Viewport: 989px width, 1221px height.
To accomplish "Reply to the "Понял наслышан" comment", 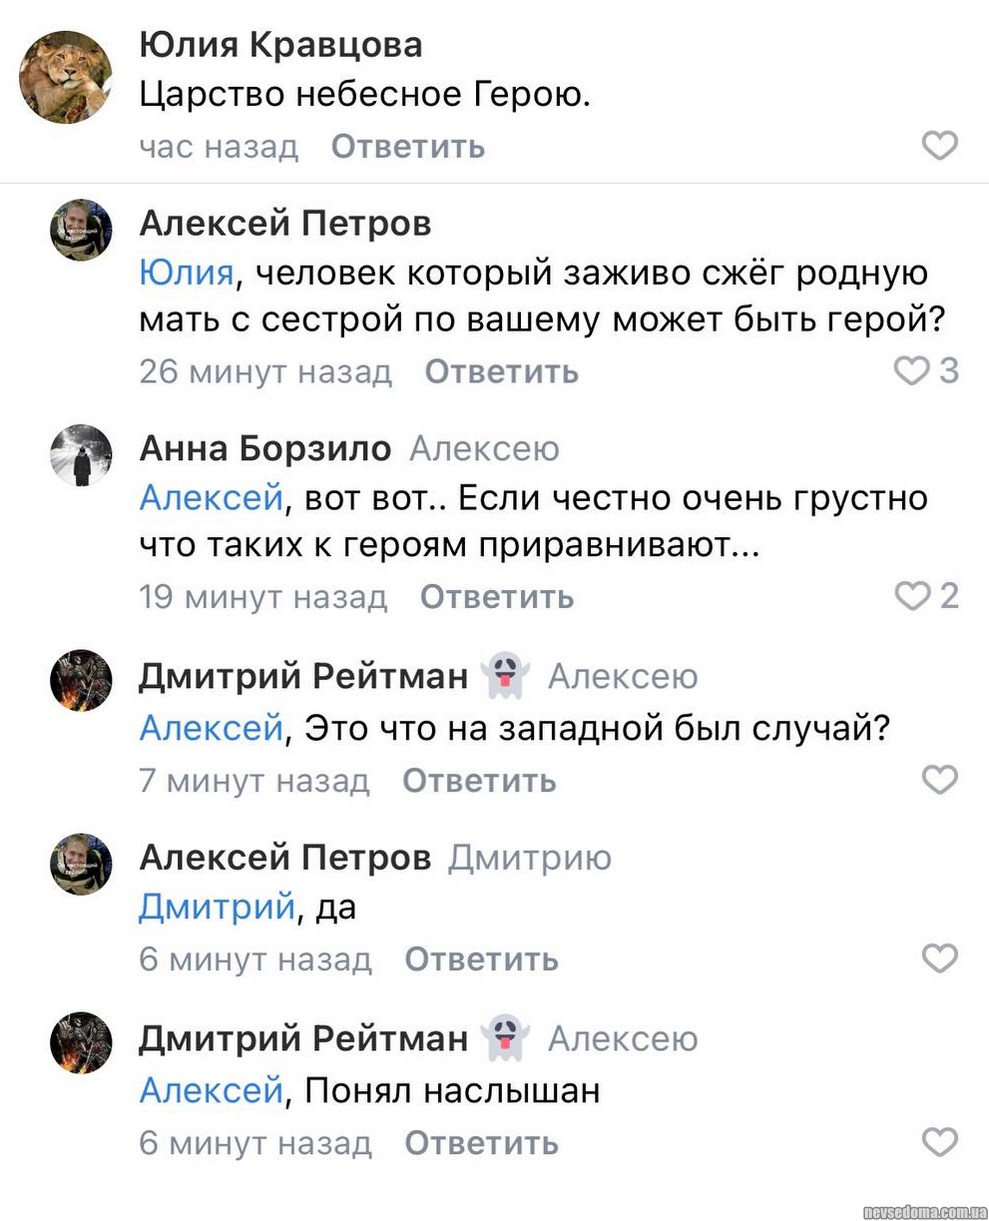I will click(481, 1142).
